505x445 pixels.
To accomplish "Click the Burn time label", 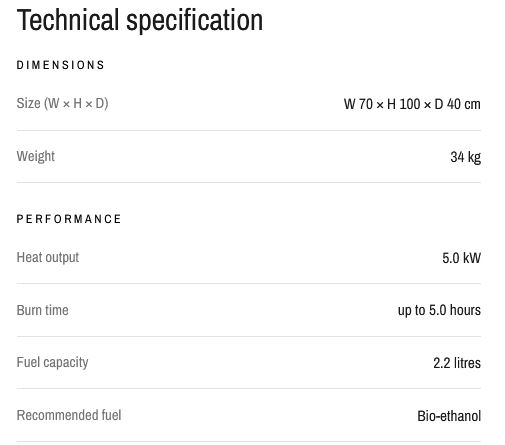I will tap(43, 310).
